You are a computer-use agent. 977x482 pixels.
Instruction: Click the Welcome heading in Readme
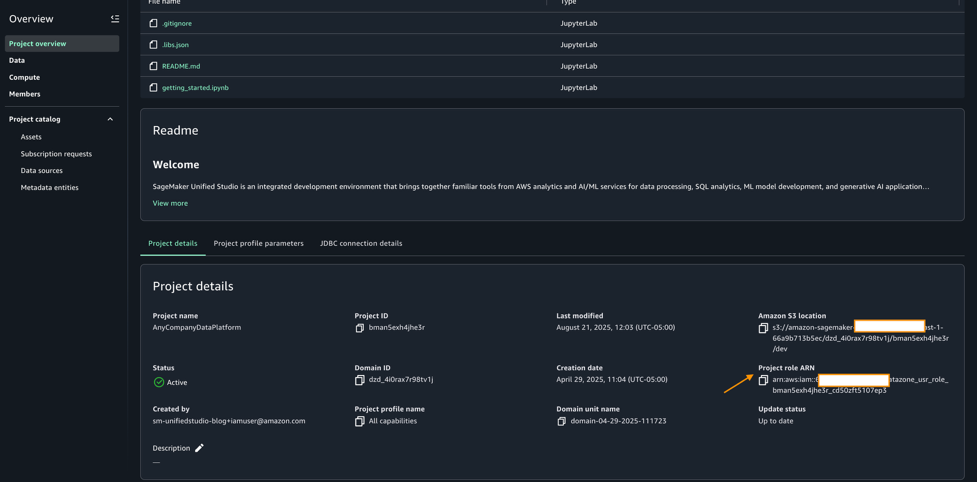pos(176,165)
